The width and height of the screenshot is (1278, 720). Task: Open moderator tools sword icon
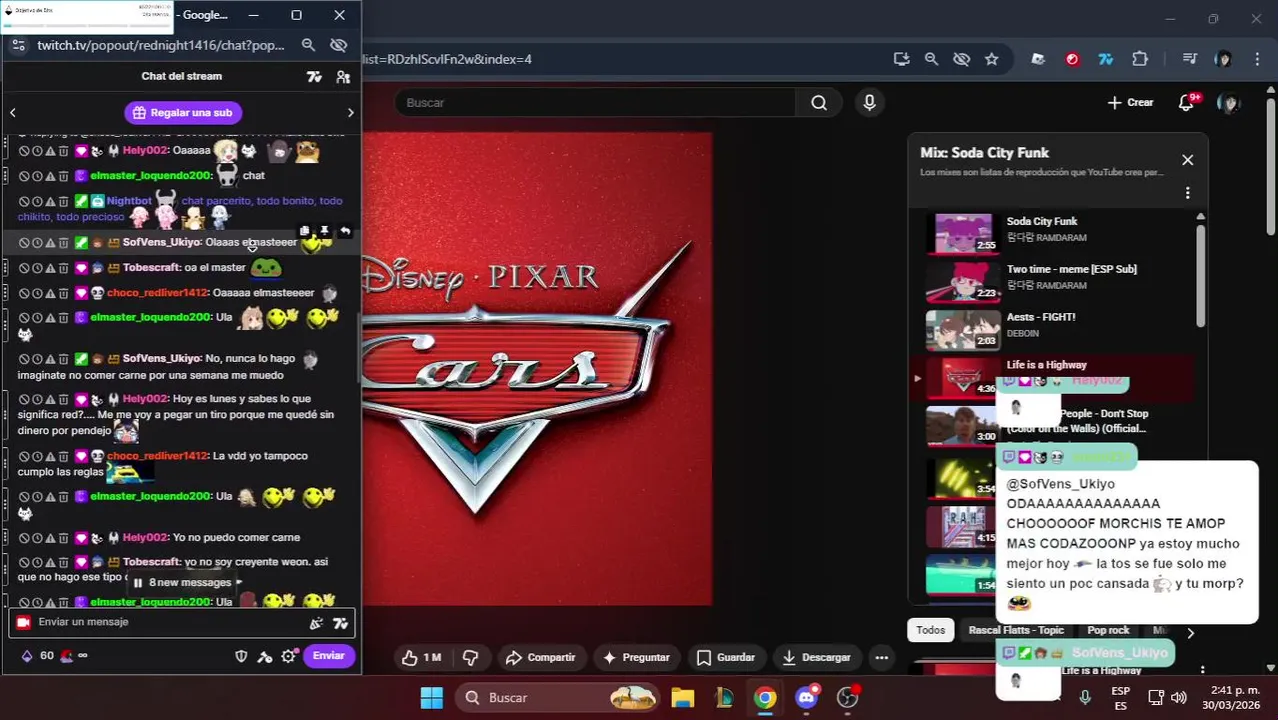[x=265, y=656]
